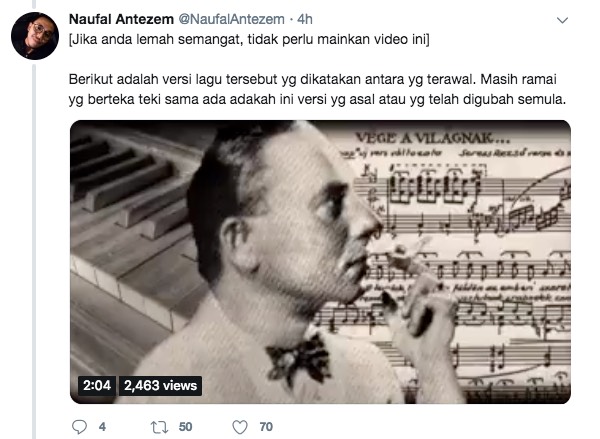
Task: Open the @NaufalAntezem handle link
Action: coord(232,19)
